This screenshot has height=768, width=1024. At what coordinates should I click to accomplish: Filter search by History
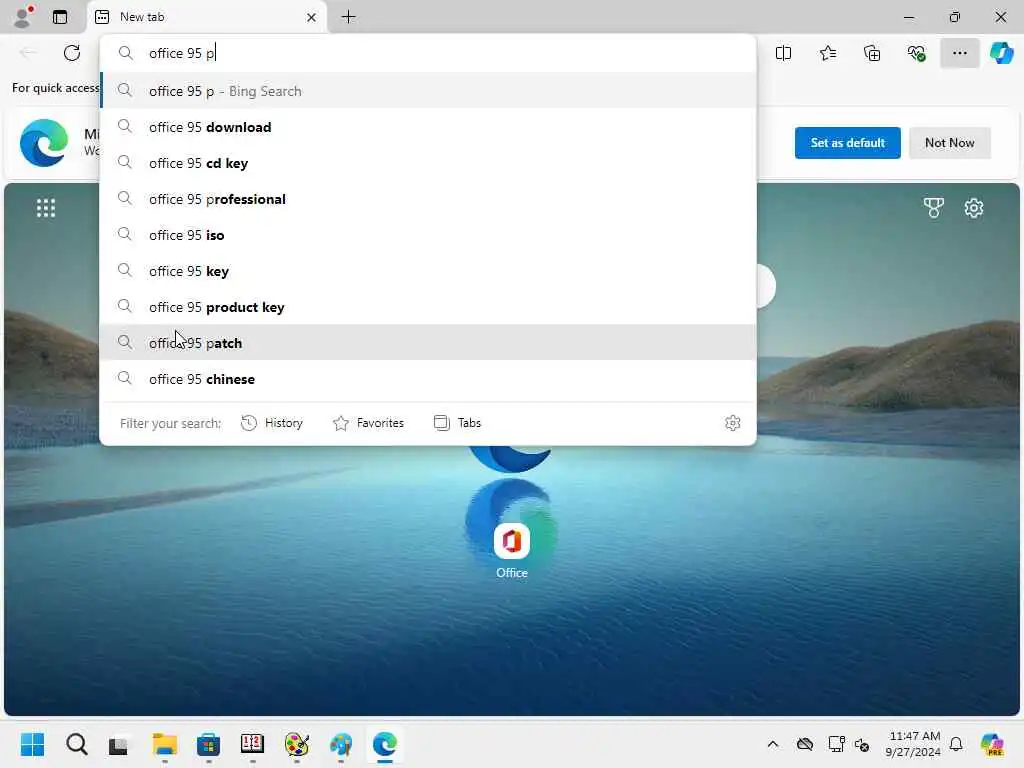pyautogui.click(x=272, y=423)
